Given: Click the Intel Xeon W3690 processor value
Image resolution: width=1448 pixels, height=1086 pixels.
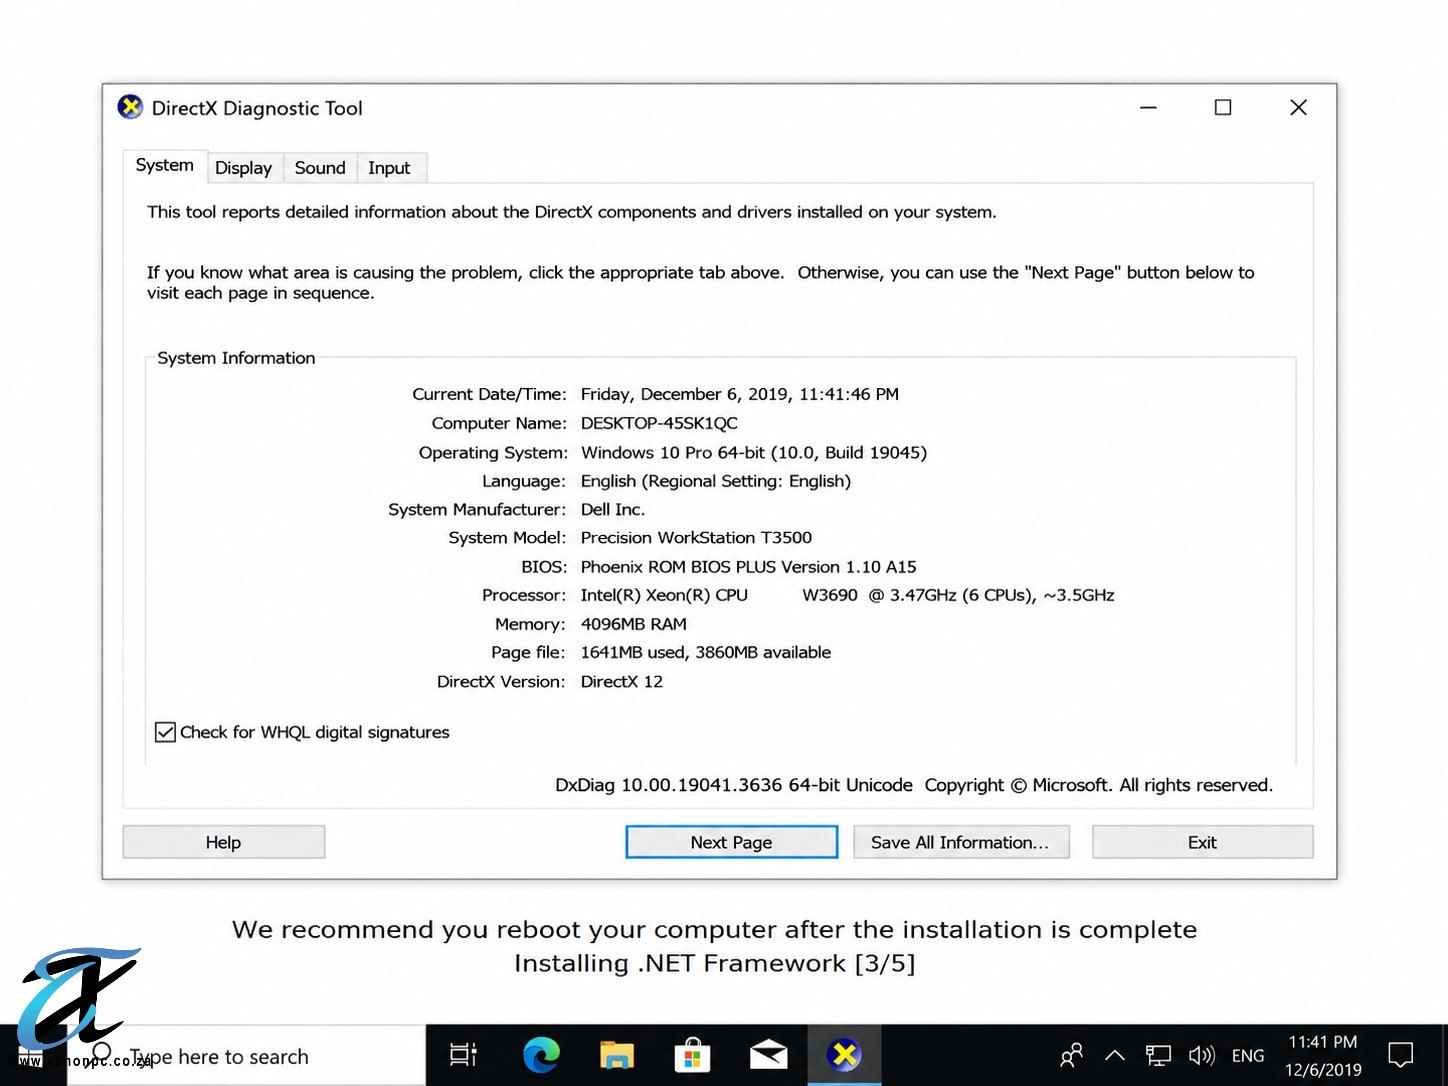Looking at the screenshot, I should [x=848, y=595].
